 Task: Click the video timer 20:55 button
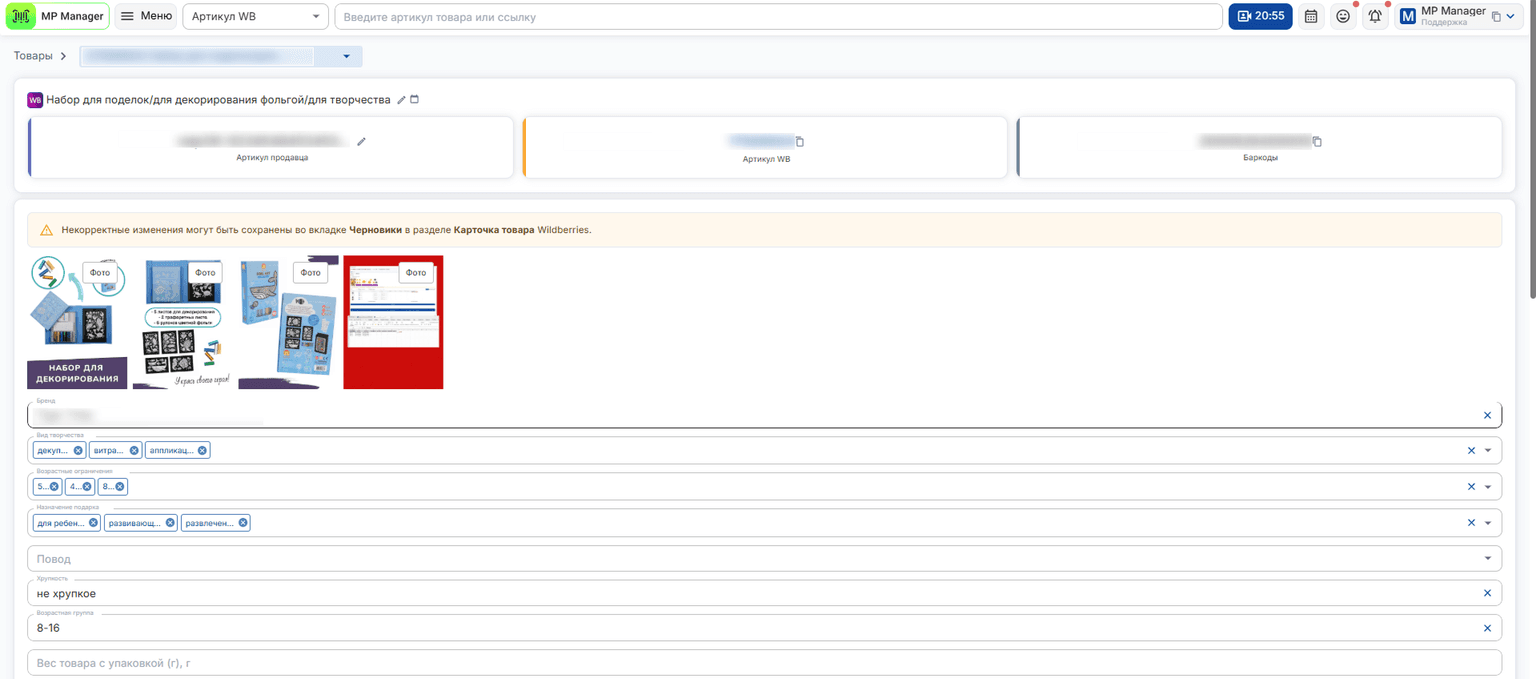(1260, 16)
